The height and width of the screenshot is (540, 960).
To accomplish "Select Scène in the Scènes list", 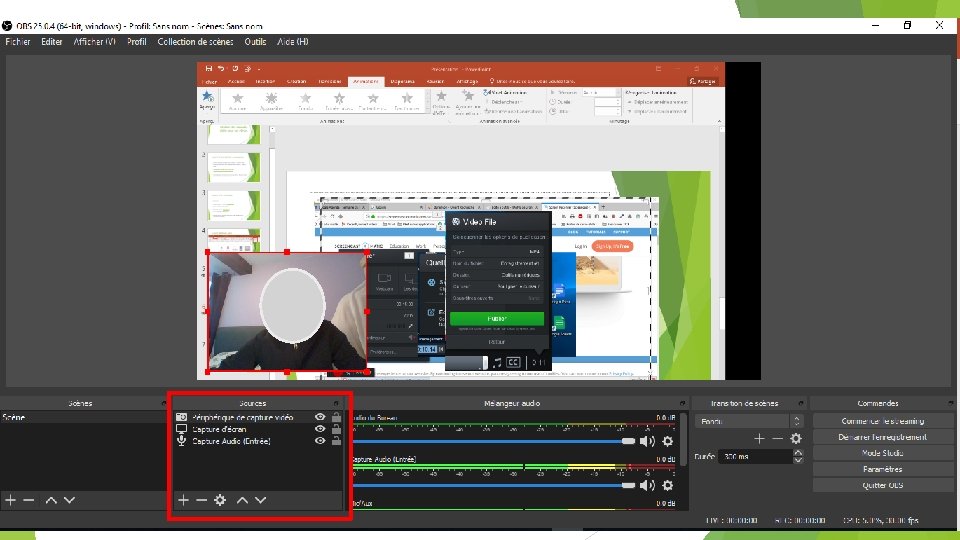I will [x=83, y=417].
